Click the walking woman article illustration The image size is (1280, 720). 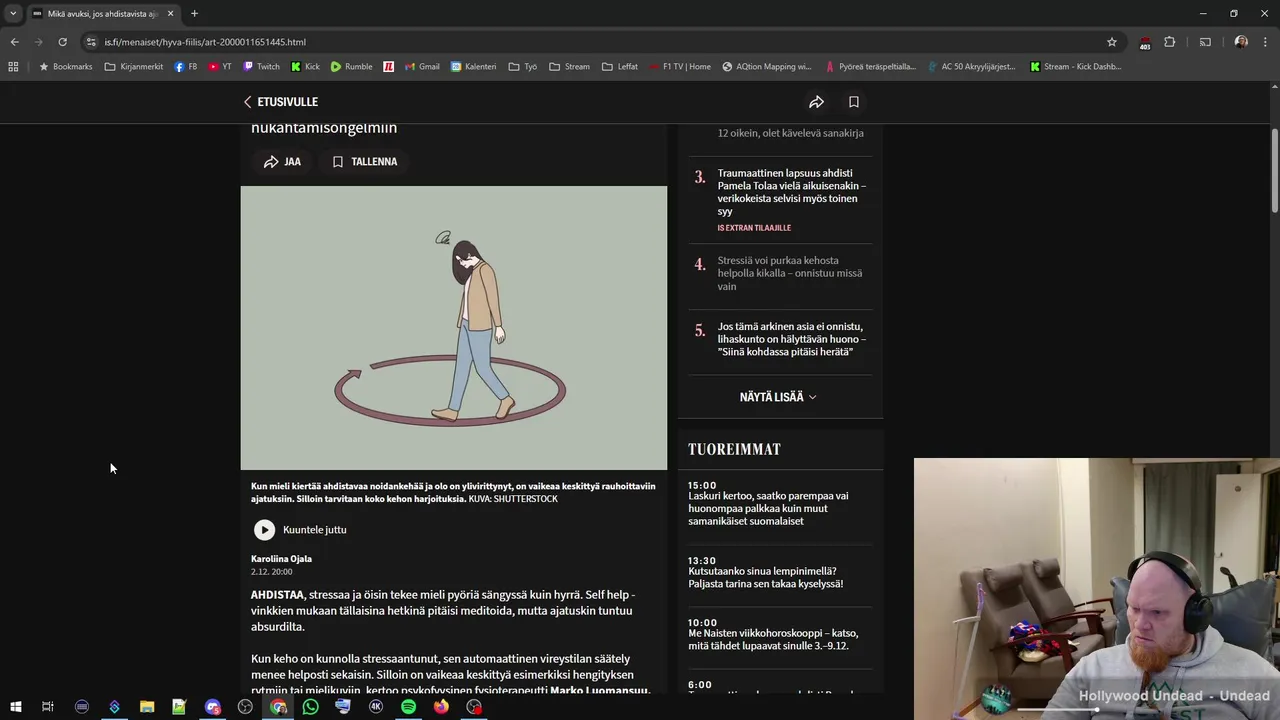click(x=453, y=328)
